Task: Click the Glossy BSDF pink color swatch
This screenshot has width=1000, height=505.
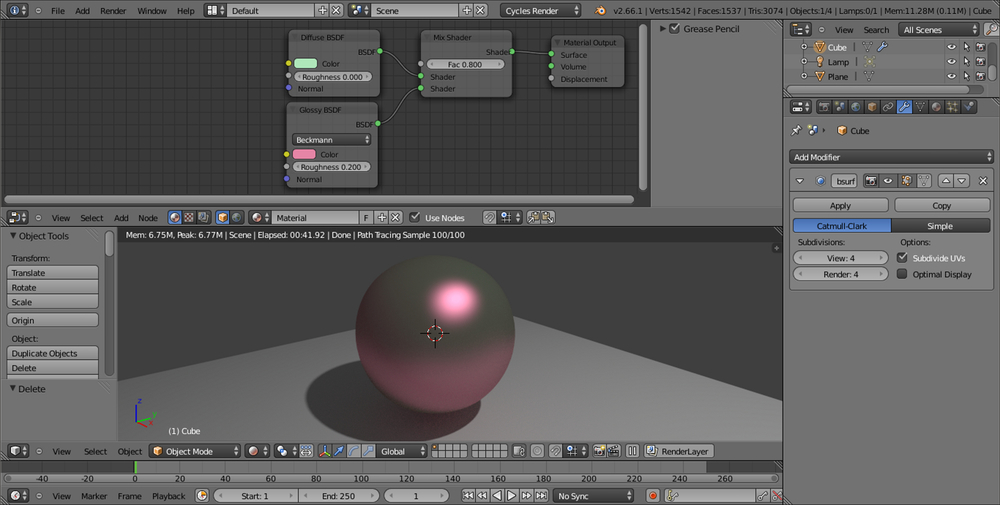Action: point(304,155)
